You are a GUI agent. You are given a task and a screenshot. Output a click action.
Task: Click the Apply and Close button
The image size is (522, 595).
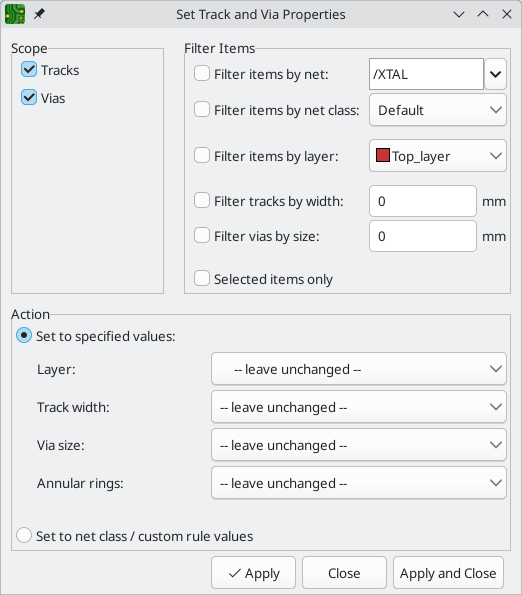[x=448, y=573]
